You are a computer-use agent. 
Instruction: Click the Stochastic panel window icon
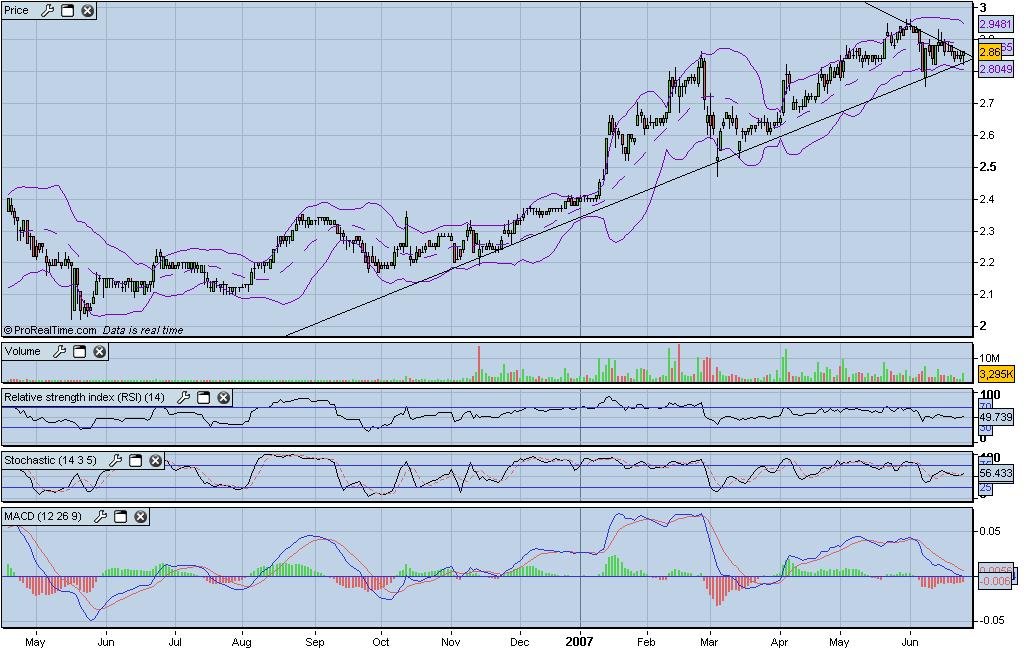pos(135,460)
